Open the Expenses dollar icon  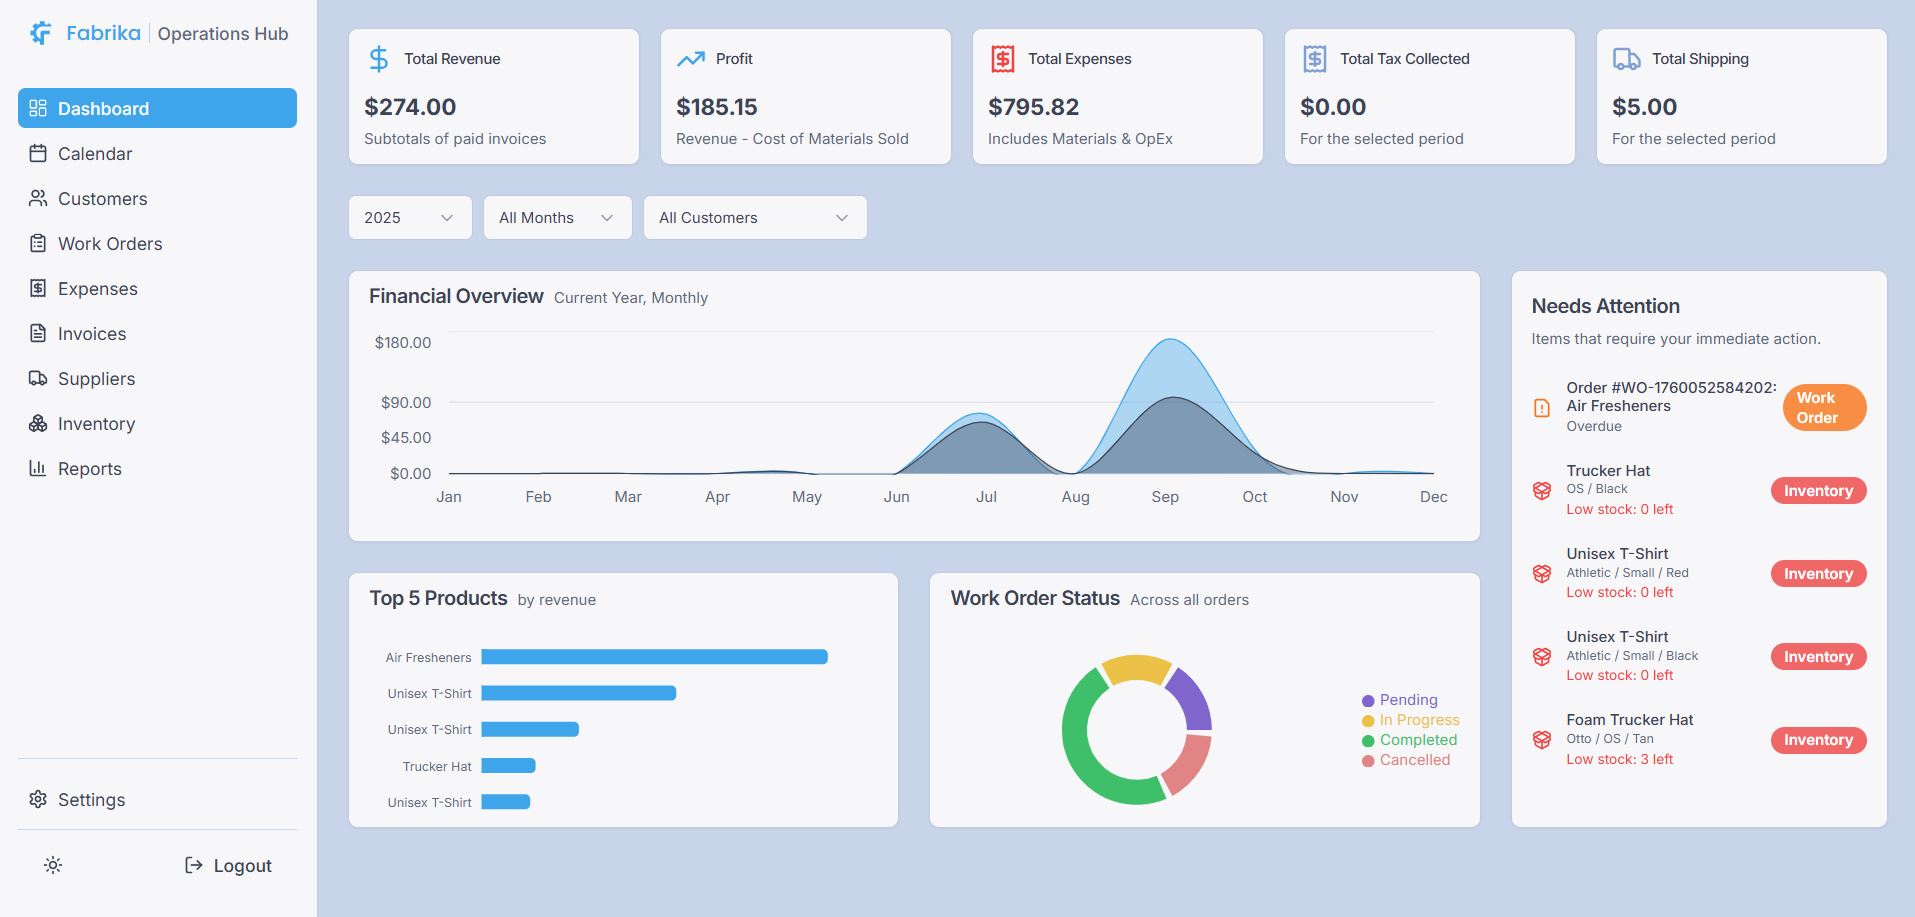pyautogui.click(x=38, y=288)
